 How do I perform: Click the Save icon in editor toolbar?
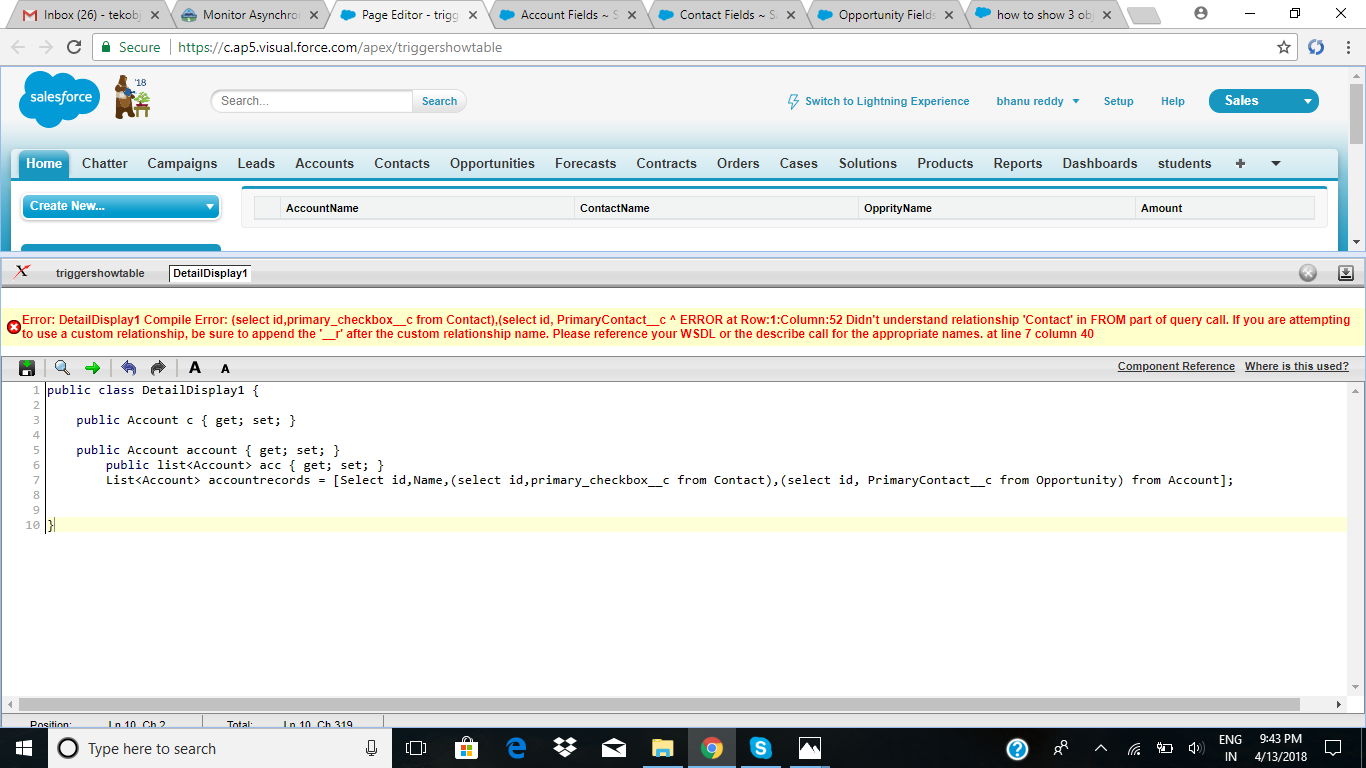(x=27, y=368)
